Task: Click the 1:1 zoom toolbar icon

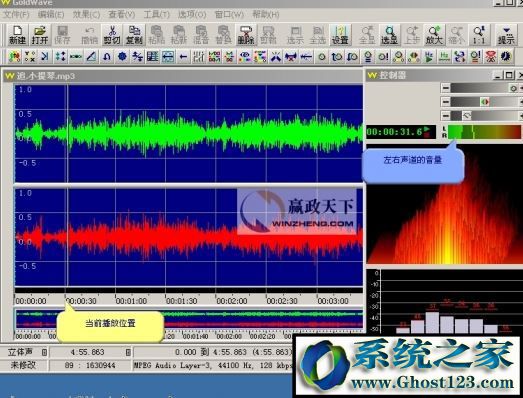Action: [x=479, y=35]
